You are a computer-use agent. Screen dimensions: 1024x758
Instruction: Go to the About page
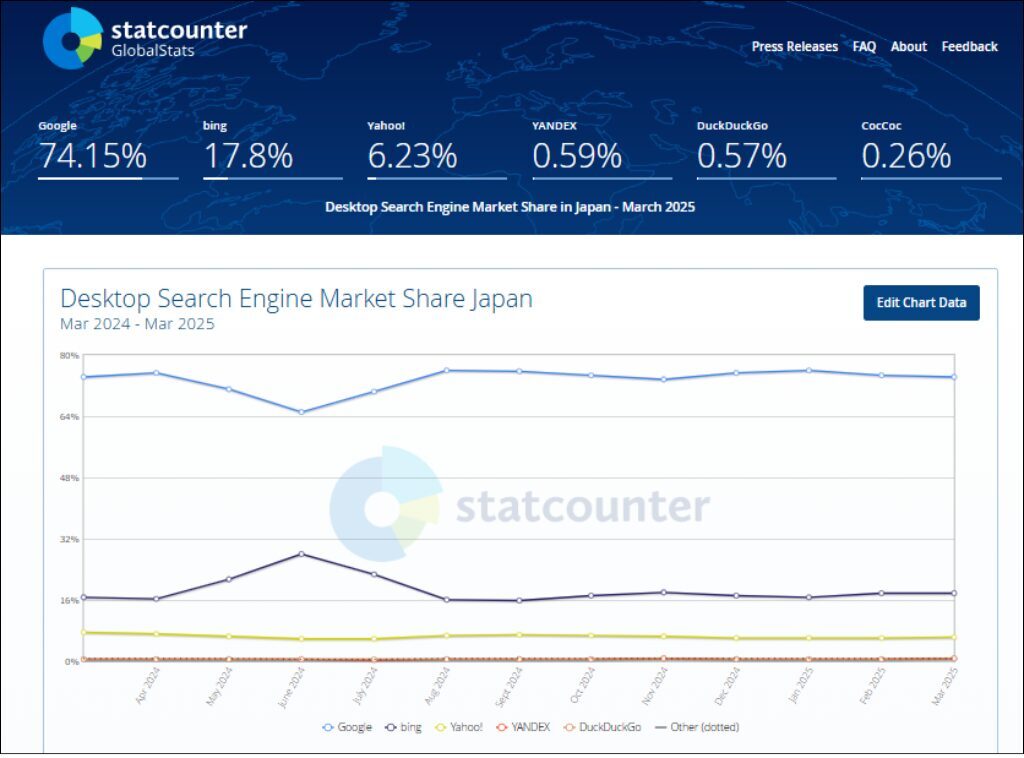[908, 46]
